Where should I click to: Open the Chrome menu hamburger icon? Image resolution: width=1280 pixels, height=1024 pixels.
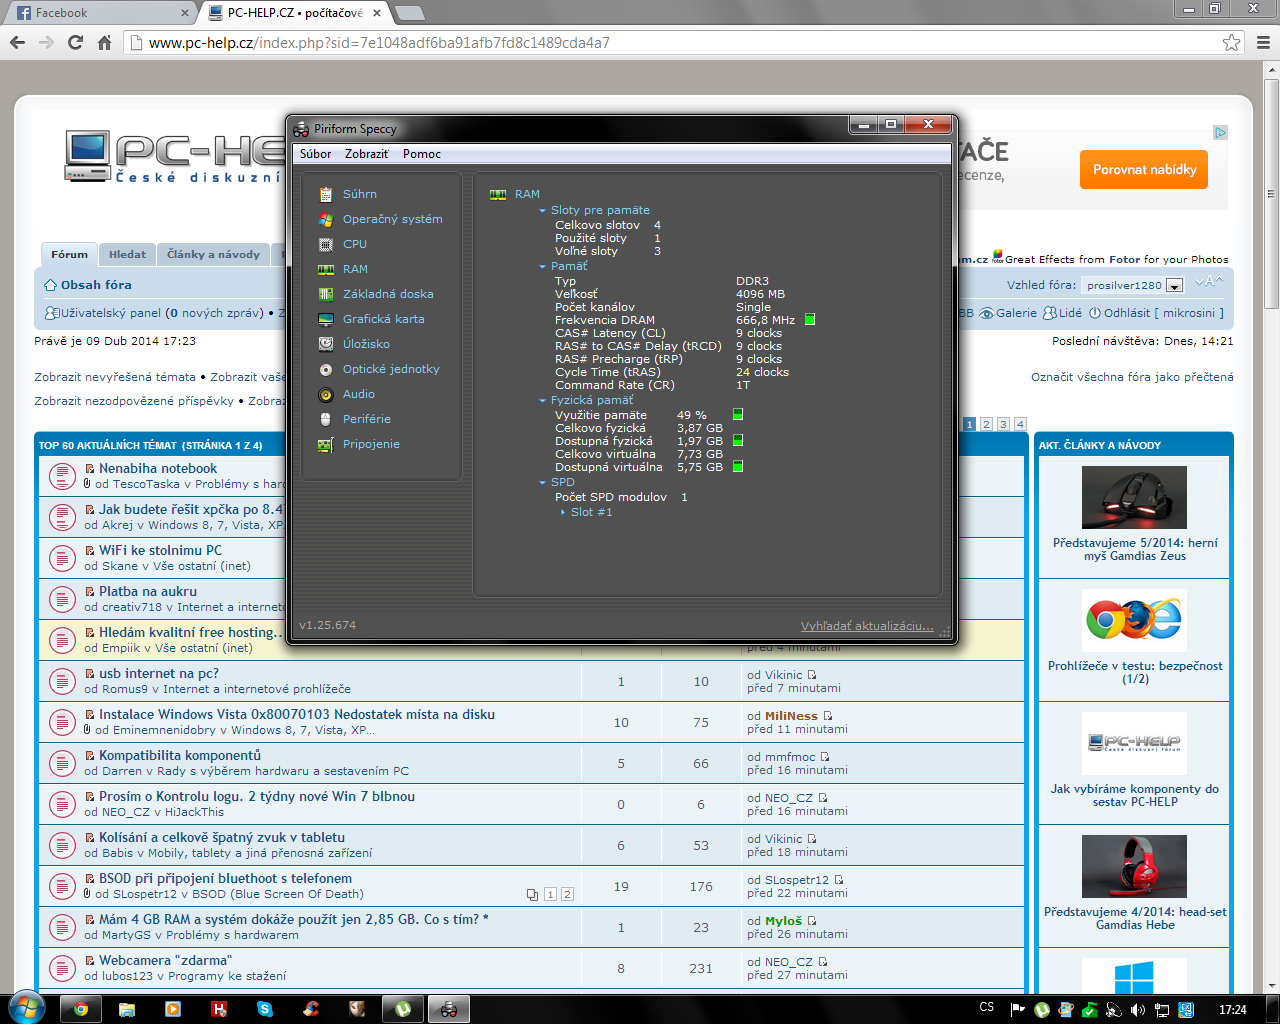1263,42
